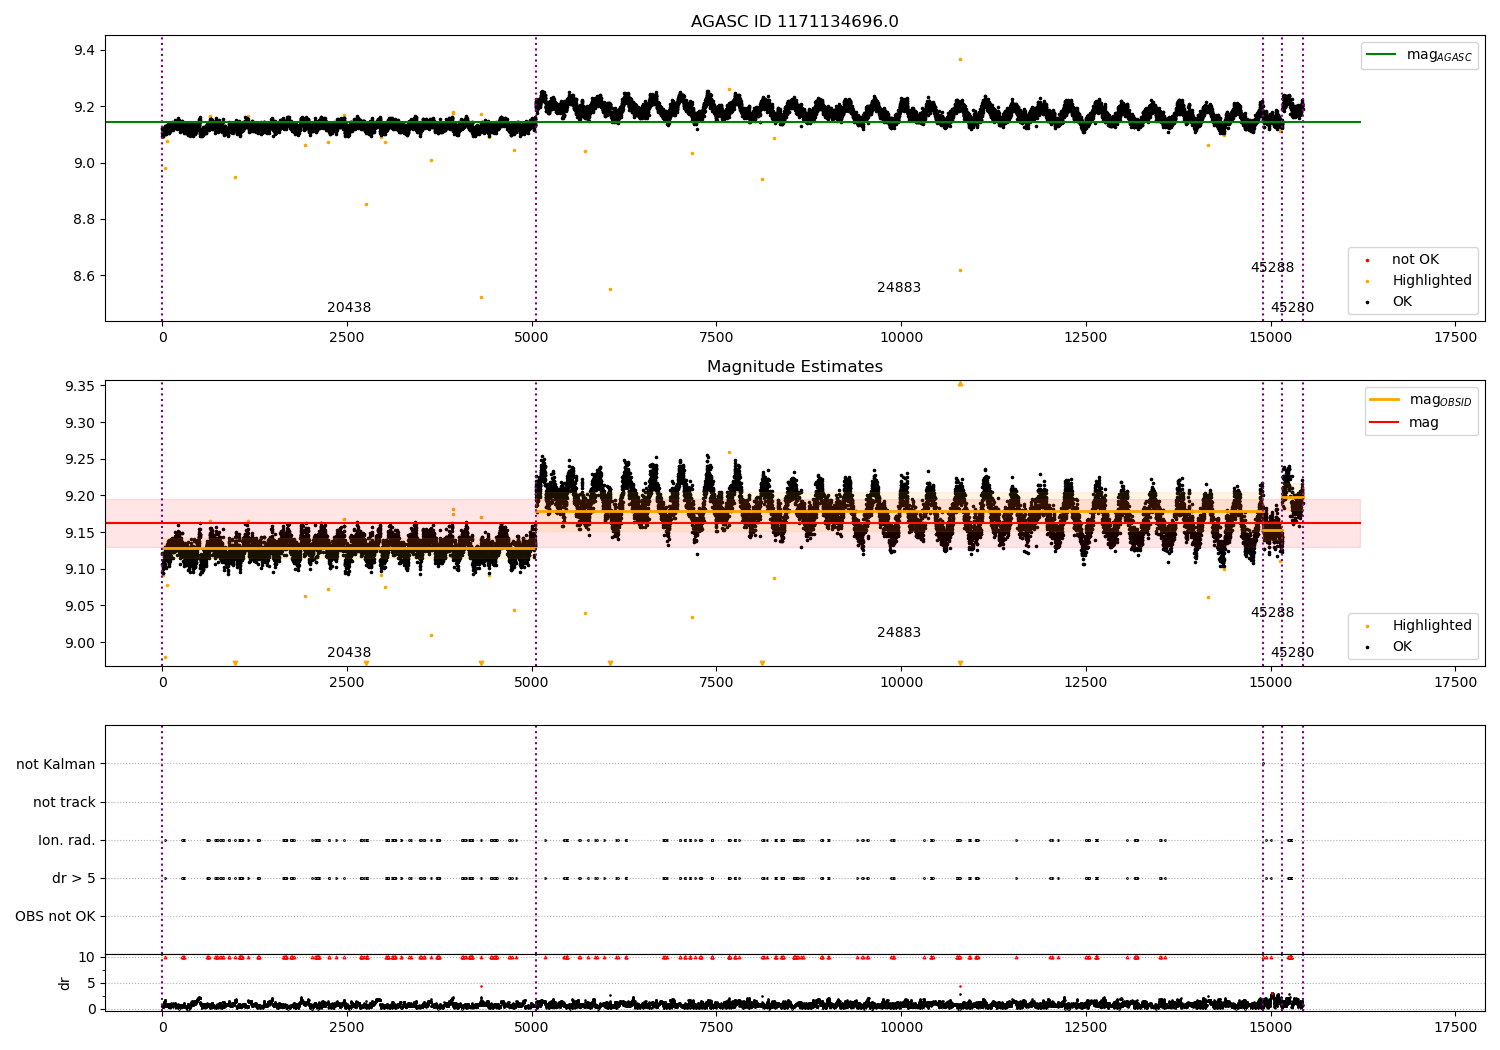Click the orange outlier point at 9.37 magnitude
The height and width of the screenshot is (1050, 1500).
[x=960, y=59]
